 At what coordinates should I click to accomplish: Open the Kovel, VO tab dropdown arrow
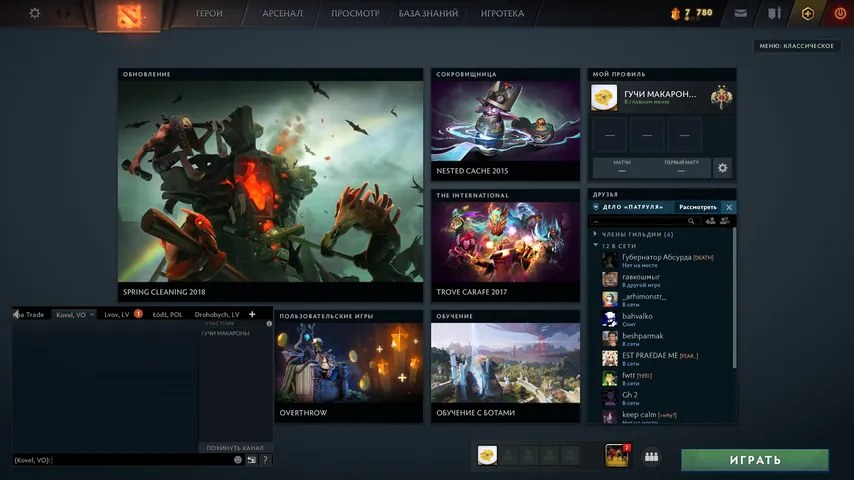point(92,314)
